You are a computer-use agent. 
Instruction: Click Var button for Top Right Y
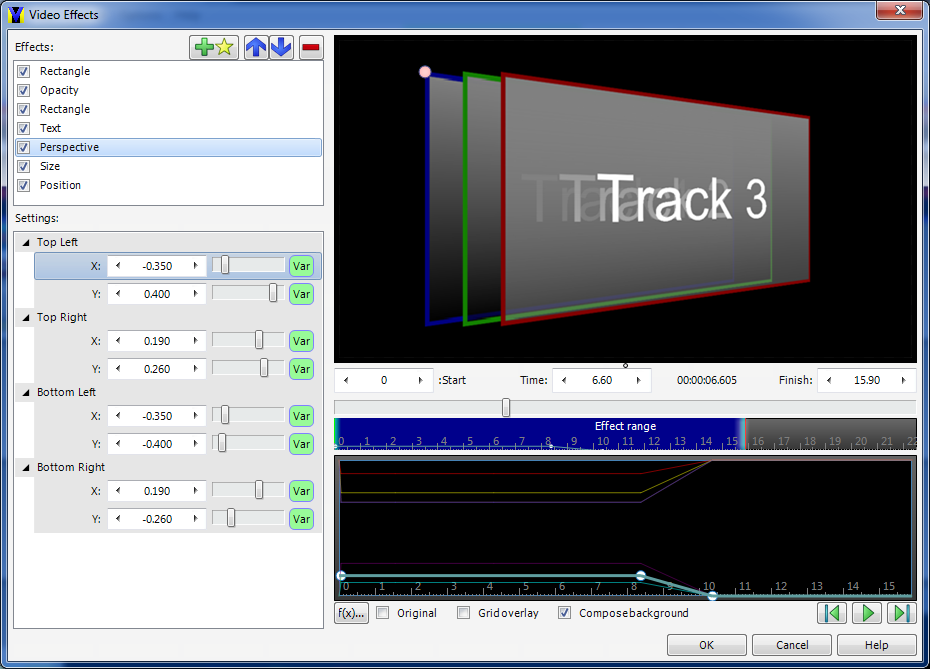pyautogui.click(x=301, y=369)
